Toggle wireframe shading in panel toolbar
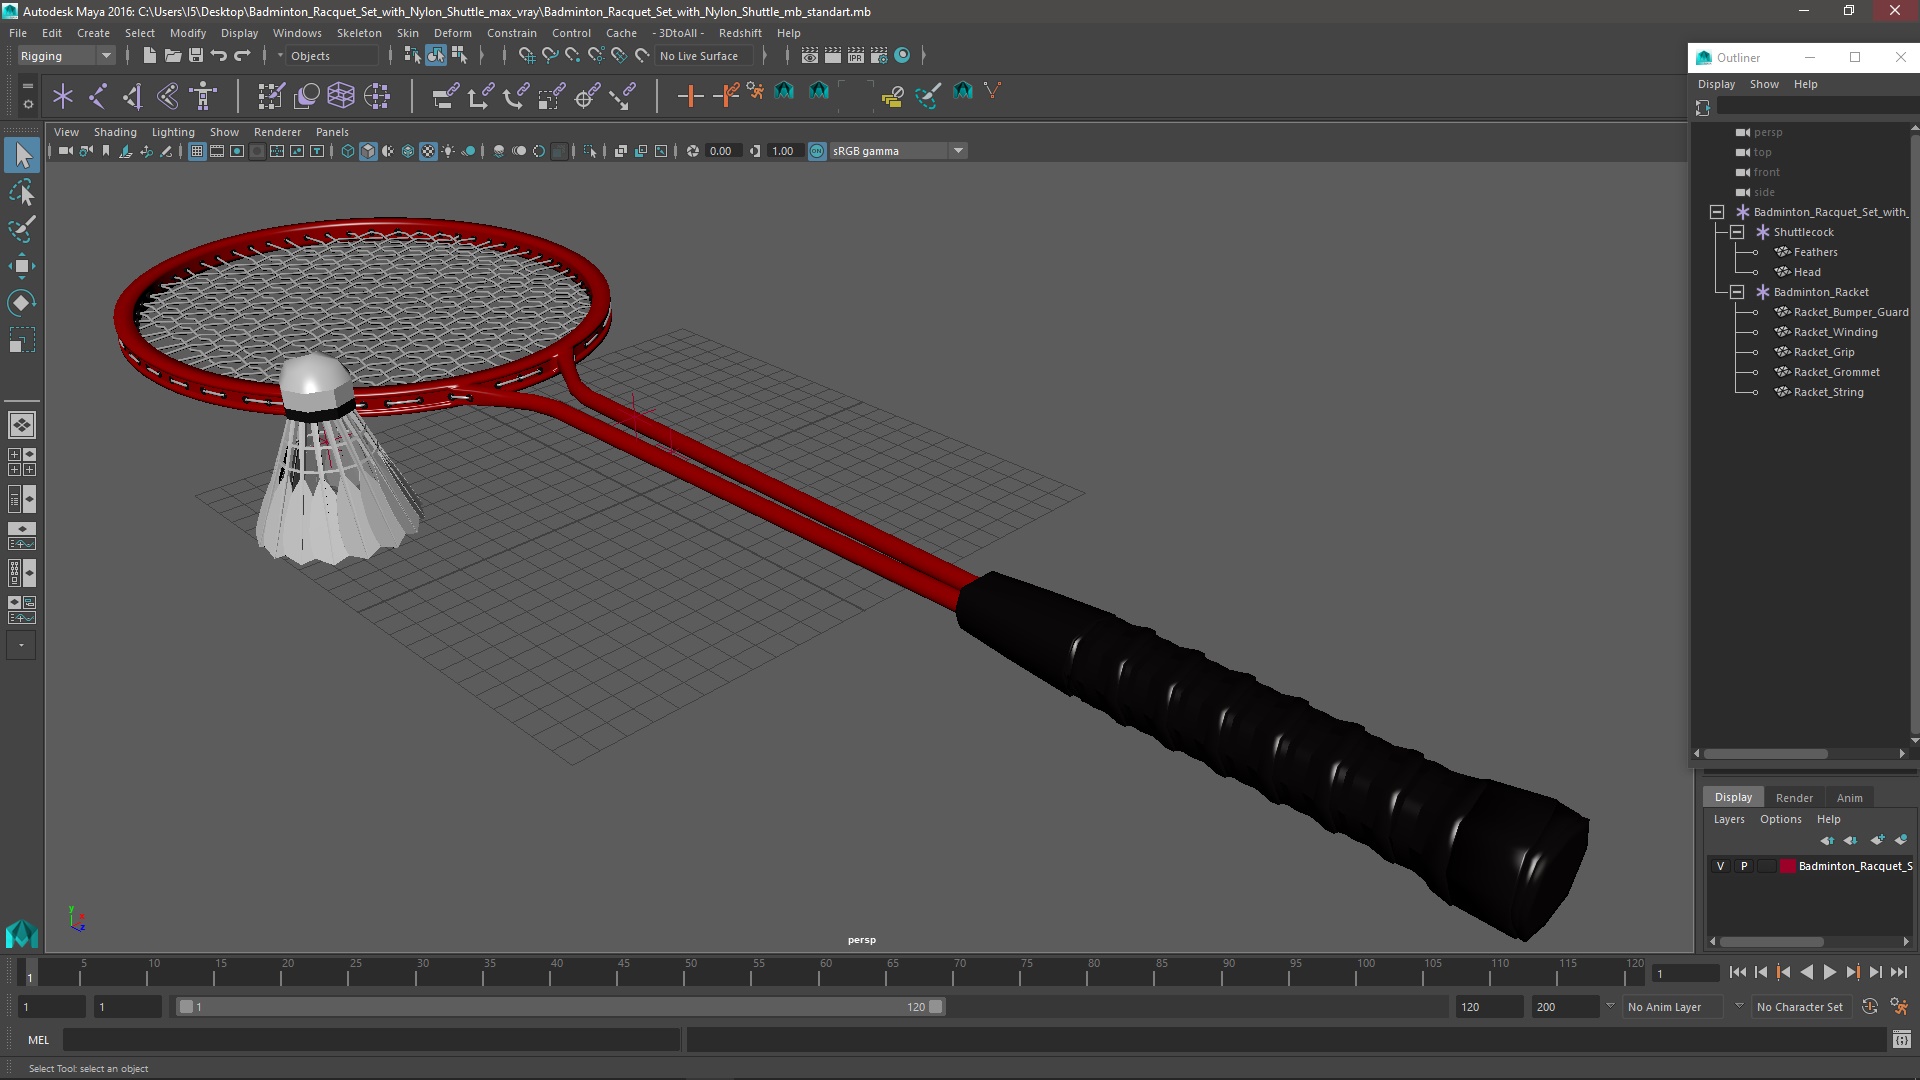Screen dimensions: 1920x1080 click(x=348, y=151)
